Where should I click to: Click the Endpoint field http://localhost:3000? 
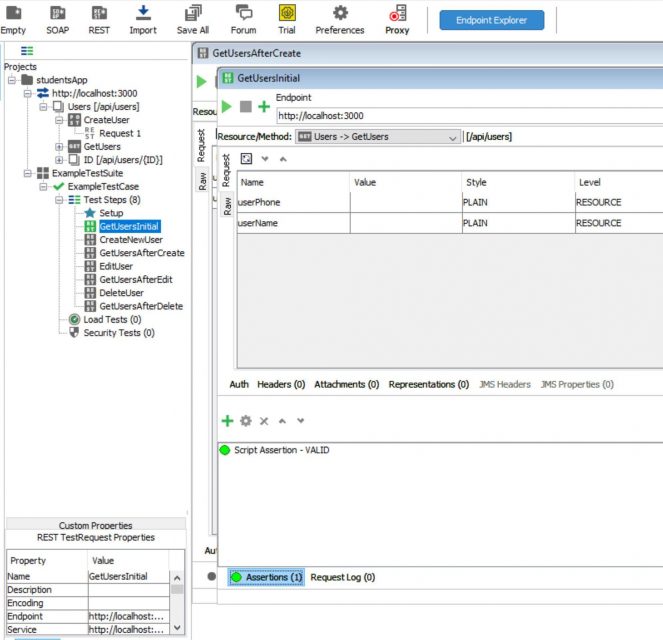click(x=469, y=116)
